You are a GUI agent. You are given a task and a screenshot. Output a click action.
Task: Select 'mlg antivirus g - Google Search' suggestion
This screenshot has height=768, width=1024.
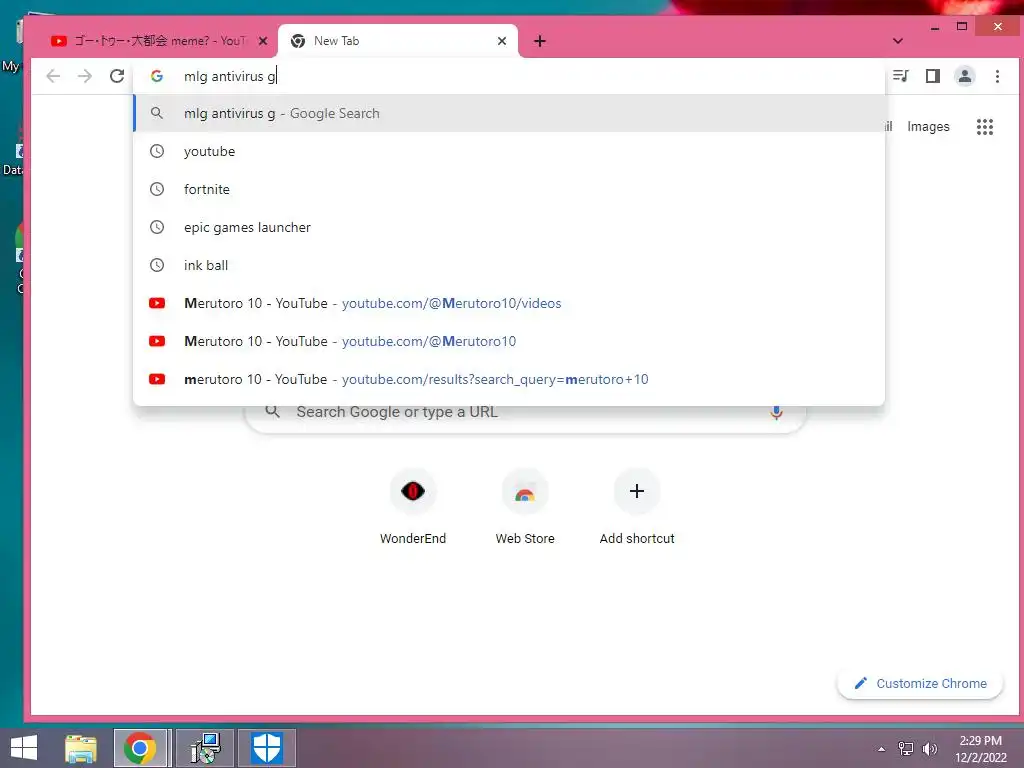(509, 113)
